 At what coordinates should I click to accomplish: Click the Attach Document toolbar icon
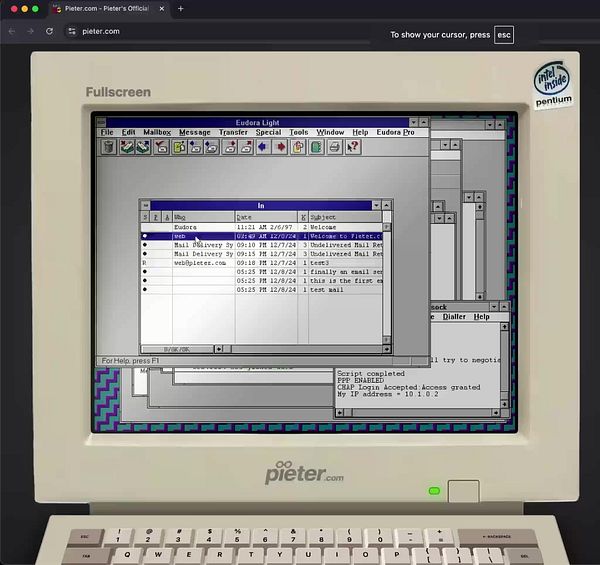(298, 147)
